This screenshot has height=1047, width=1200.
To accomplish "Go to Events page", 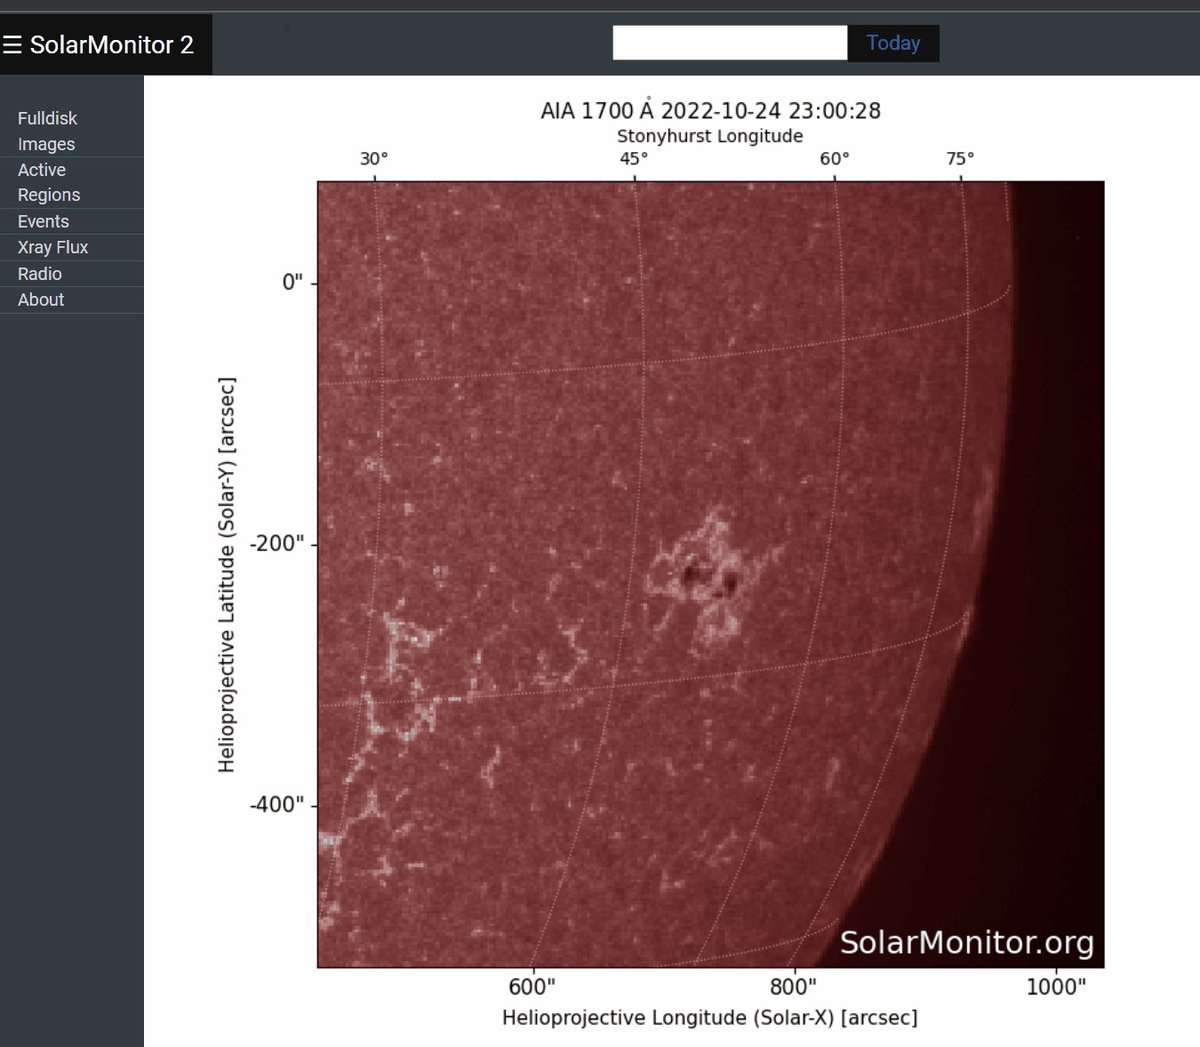I will [72, 222].
